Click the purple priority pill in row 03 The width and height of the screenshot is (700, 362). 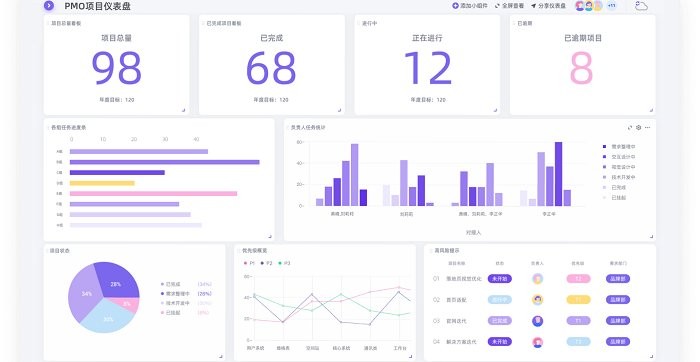click(578, 320)
